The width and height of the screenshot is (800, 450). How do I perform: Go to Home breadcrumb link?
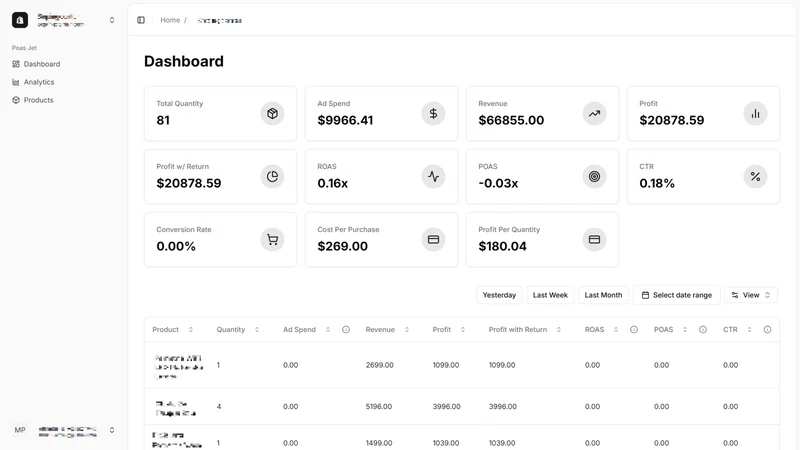coord(170,20)
